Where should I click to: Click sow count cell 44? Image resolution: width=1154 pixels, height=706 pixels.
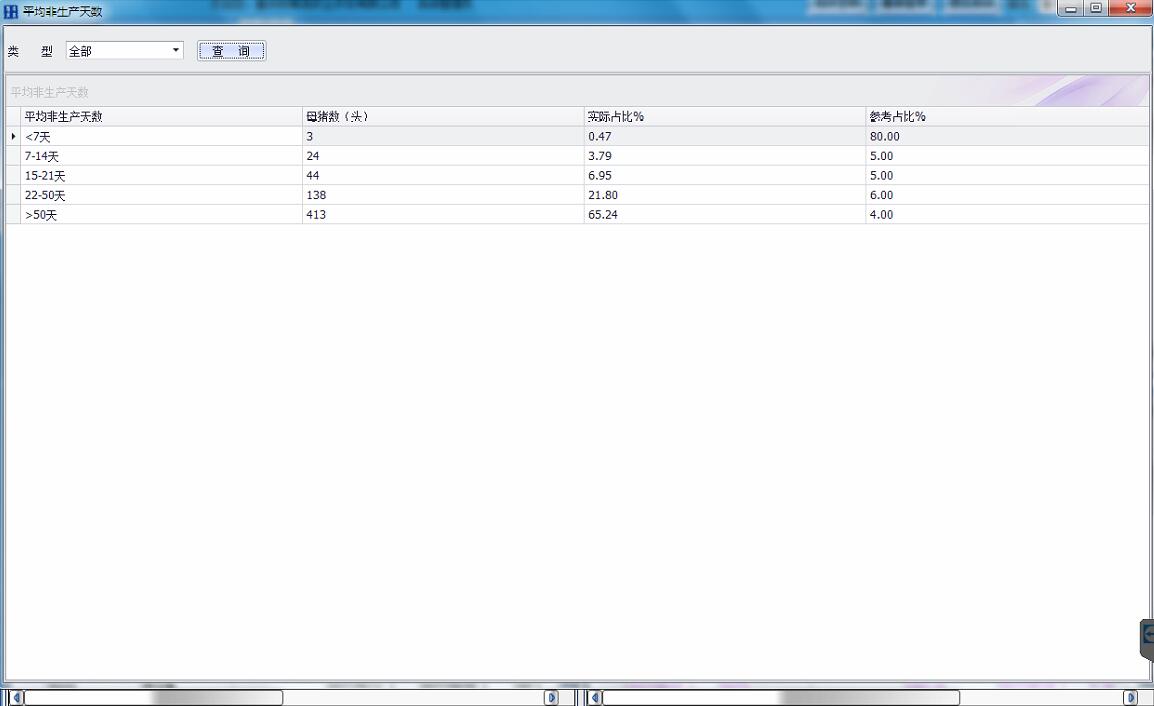point(443,175)
